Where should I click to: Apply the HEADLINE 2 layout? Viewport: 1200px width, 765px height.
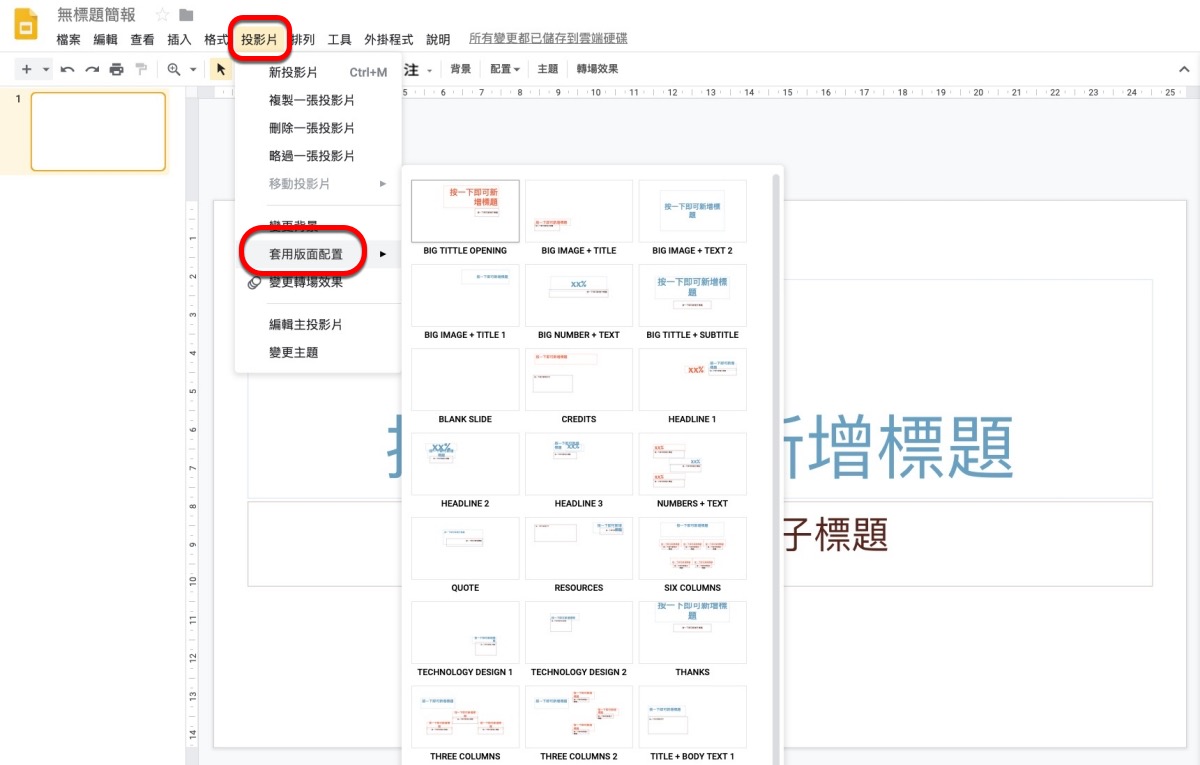pos(465,464)
